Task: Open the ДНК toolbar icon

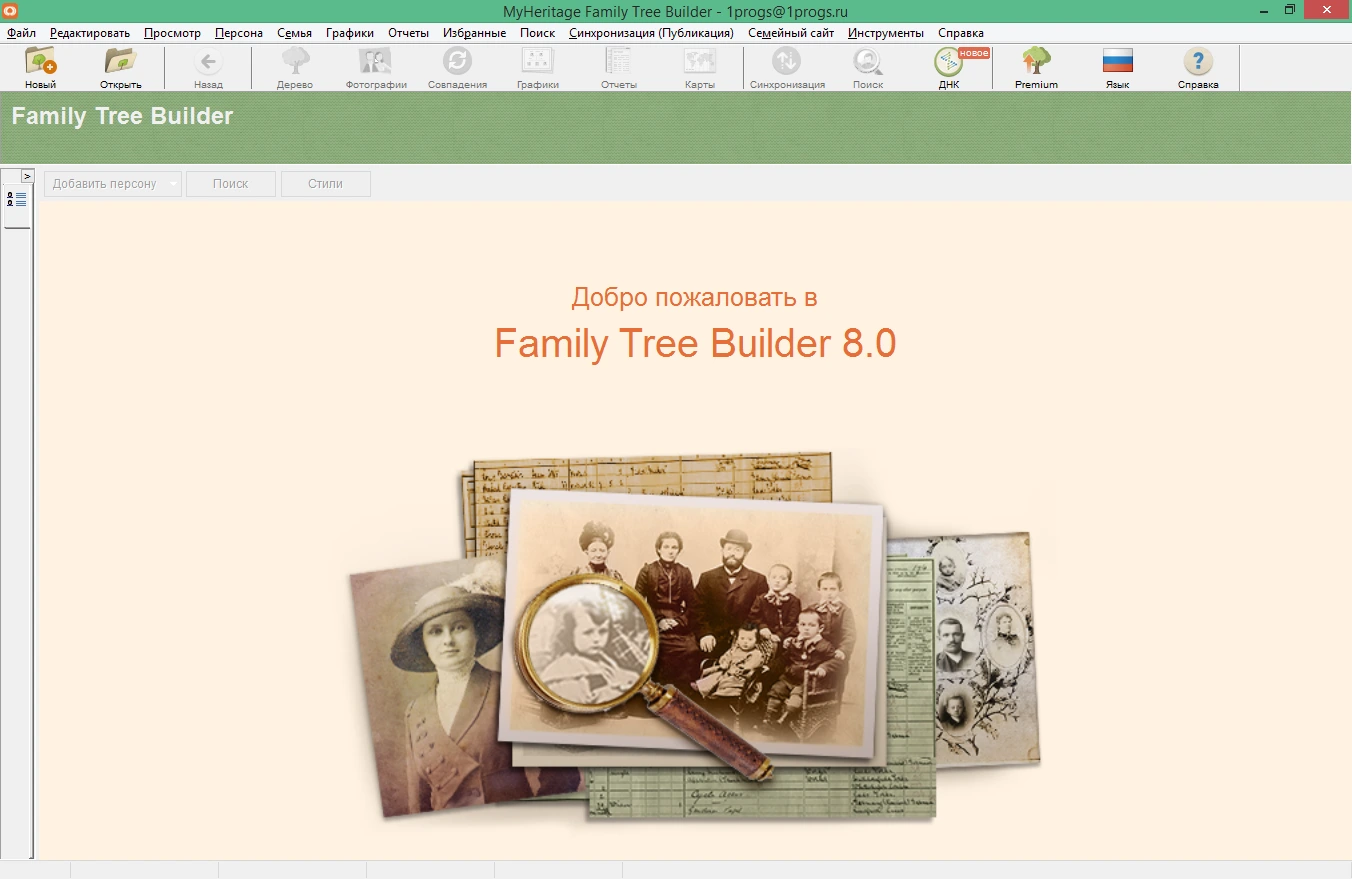Action: (949, 67)
